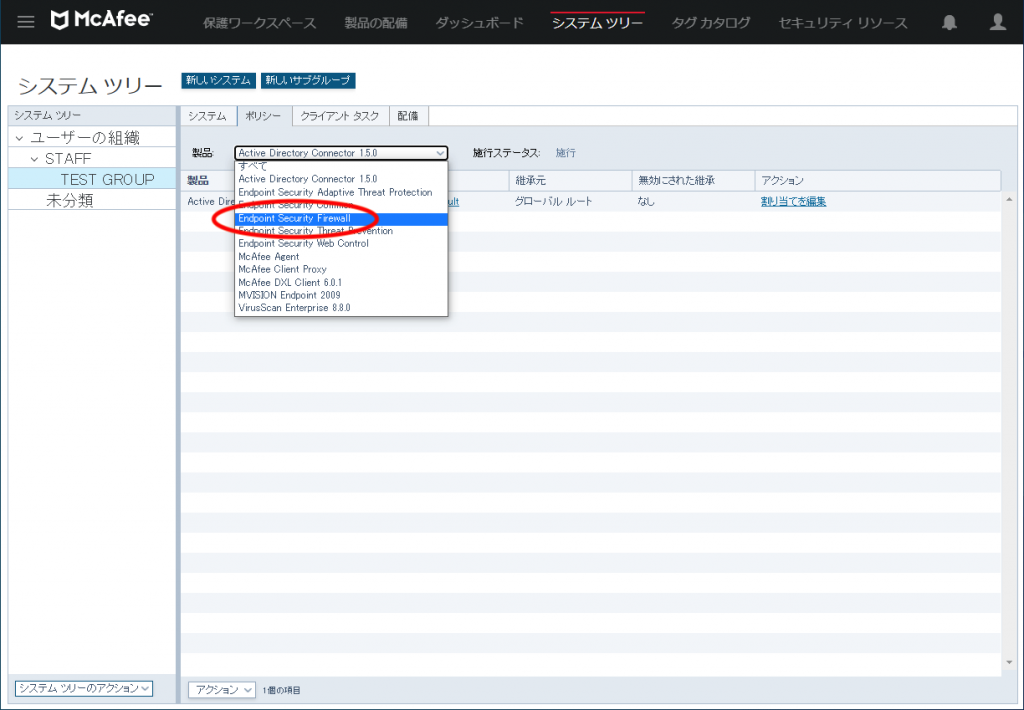Open the user account icon
Viewport: 1024px width, 710px height.
click(997, 22)
